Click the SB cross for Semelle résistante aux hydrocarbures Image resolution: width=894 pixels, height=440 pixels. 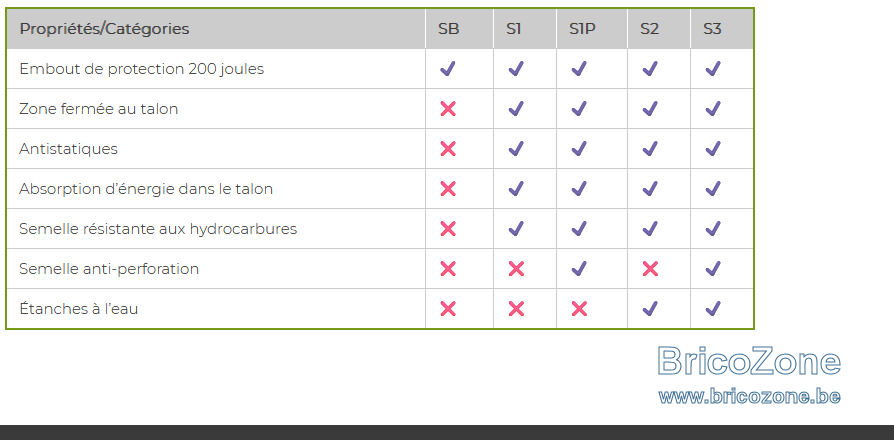click(x=448, y=229)
